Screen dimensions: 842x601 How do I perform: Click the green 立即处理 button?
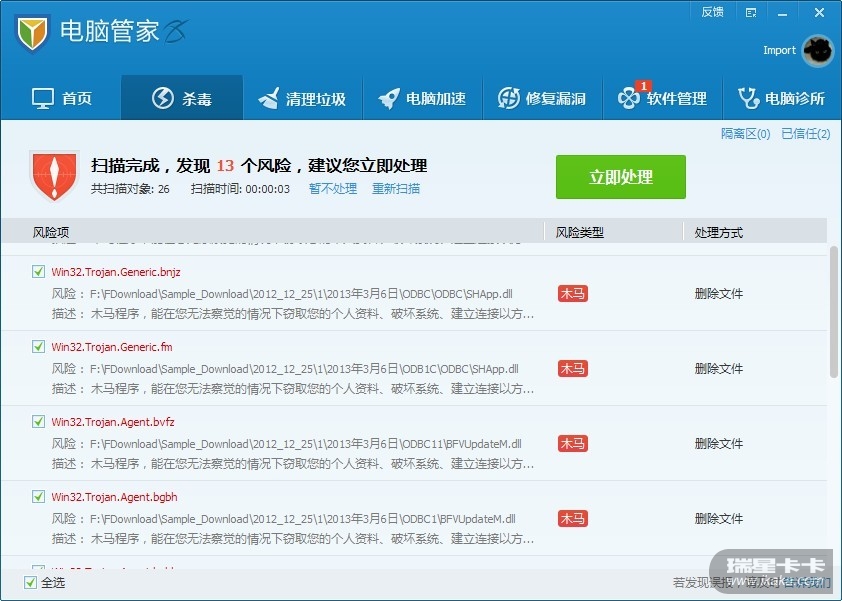(x=621, y=177)
